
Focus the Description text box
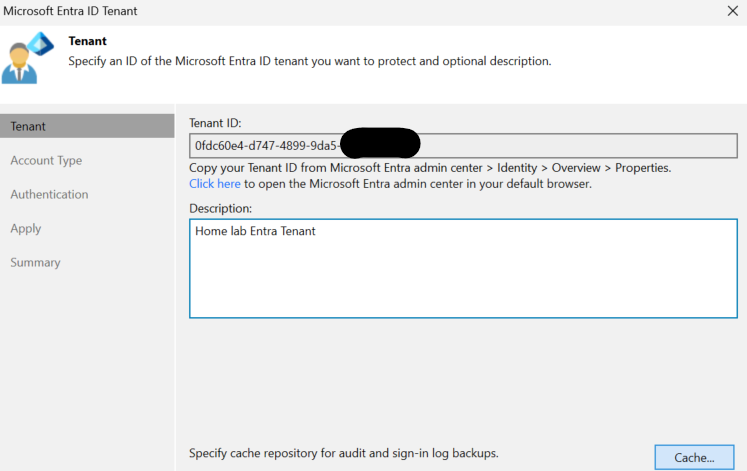pyautogui.click(x=463, y=269)
